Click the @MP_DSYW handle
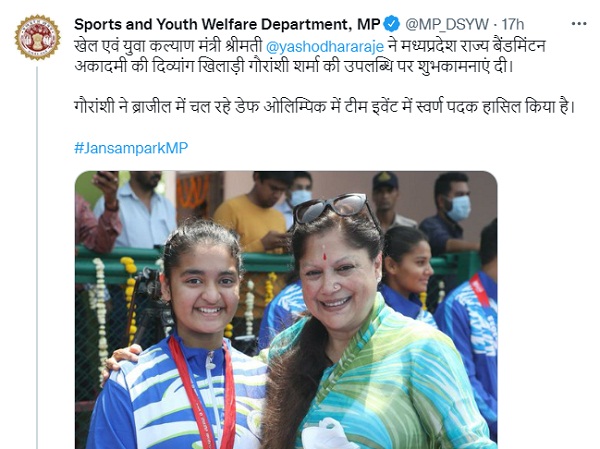Viewport: 600px width, 449px height. (x=447, y=24)
